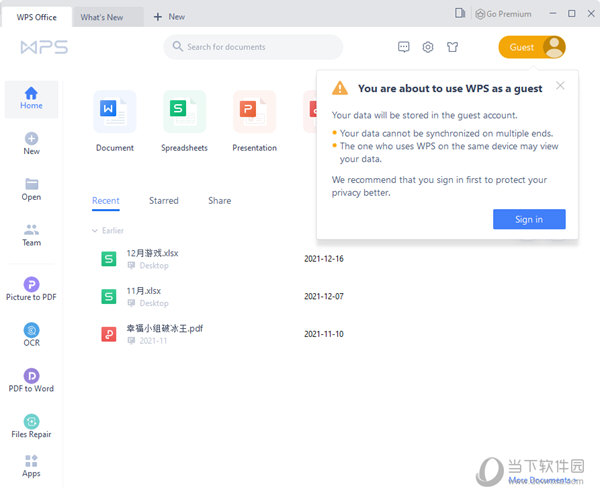Launch the OCR tool

point(31,335)
